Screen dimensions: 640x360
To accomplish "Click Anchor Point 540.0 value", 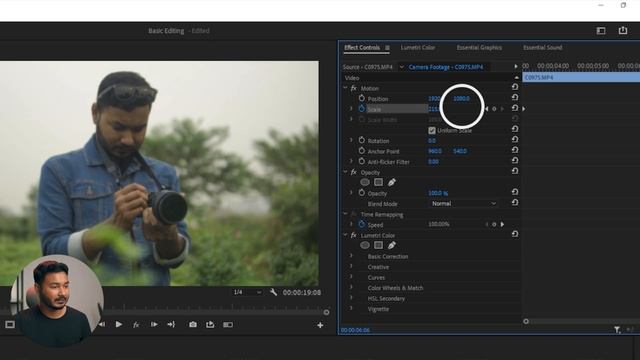I will coord(460,151).
